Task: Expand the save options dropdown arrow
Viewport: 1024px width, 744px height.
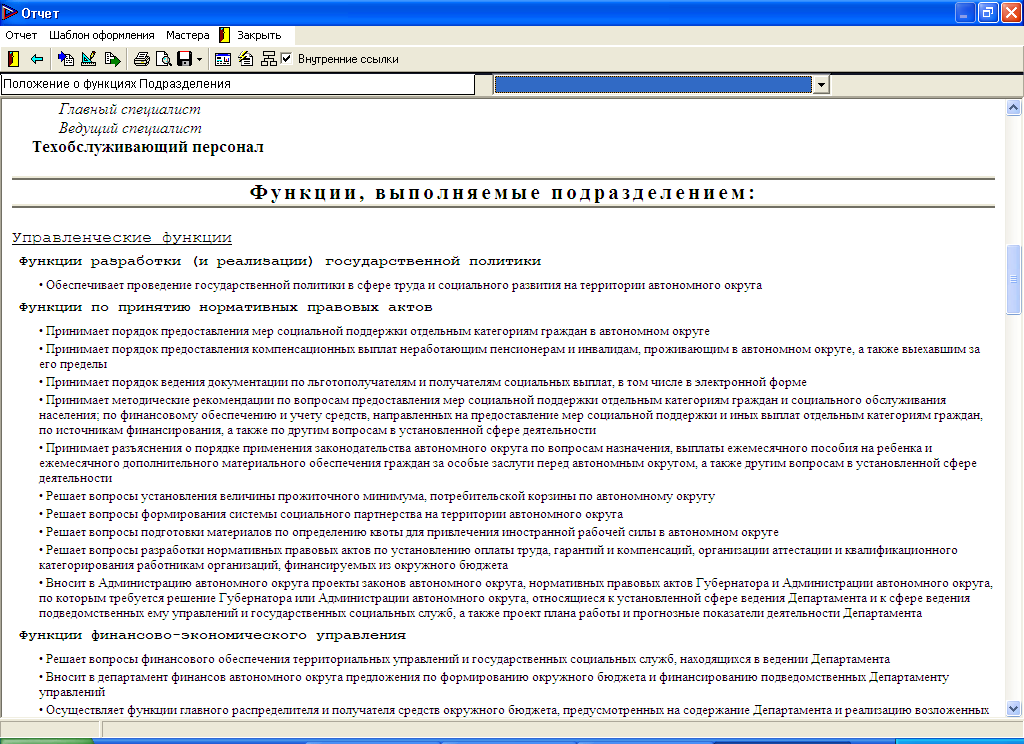Action: click(200, 59)
